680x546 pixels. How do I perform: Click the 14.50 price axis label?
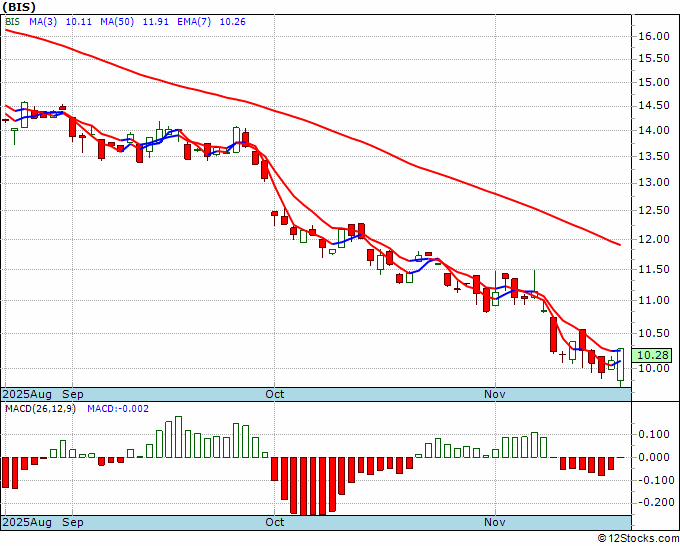(x=654, y=105)
